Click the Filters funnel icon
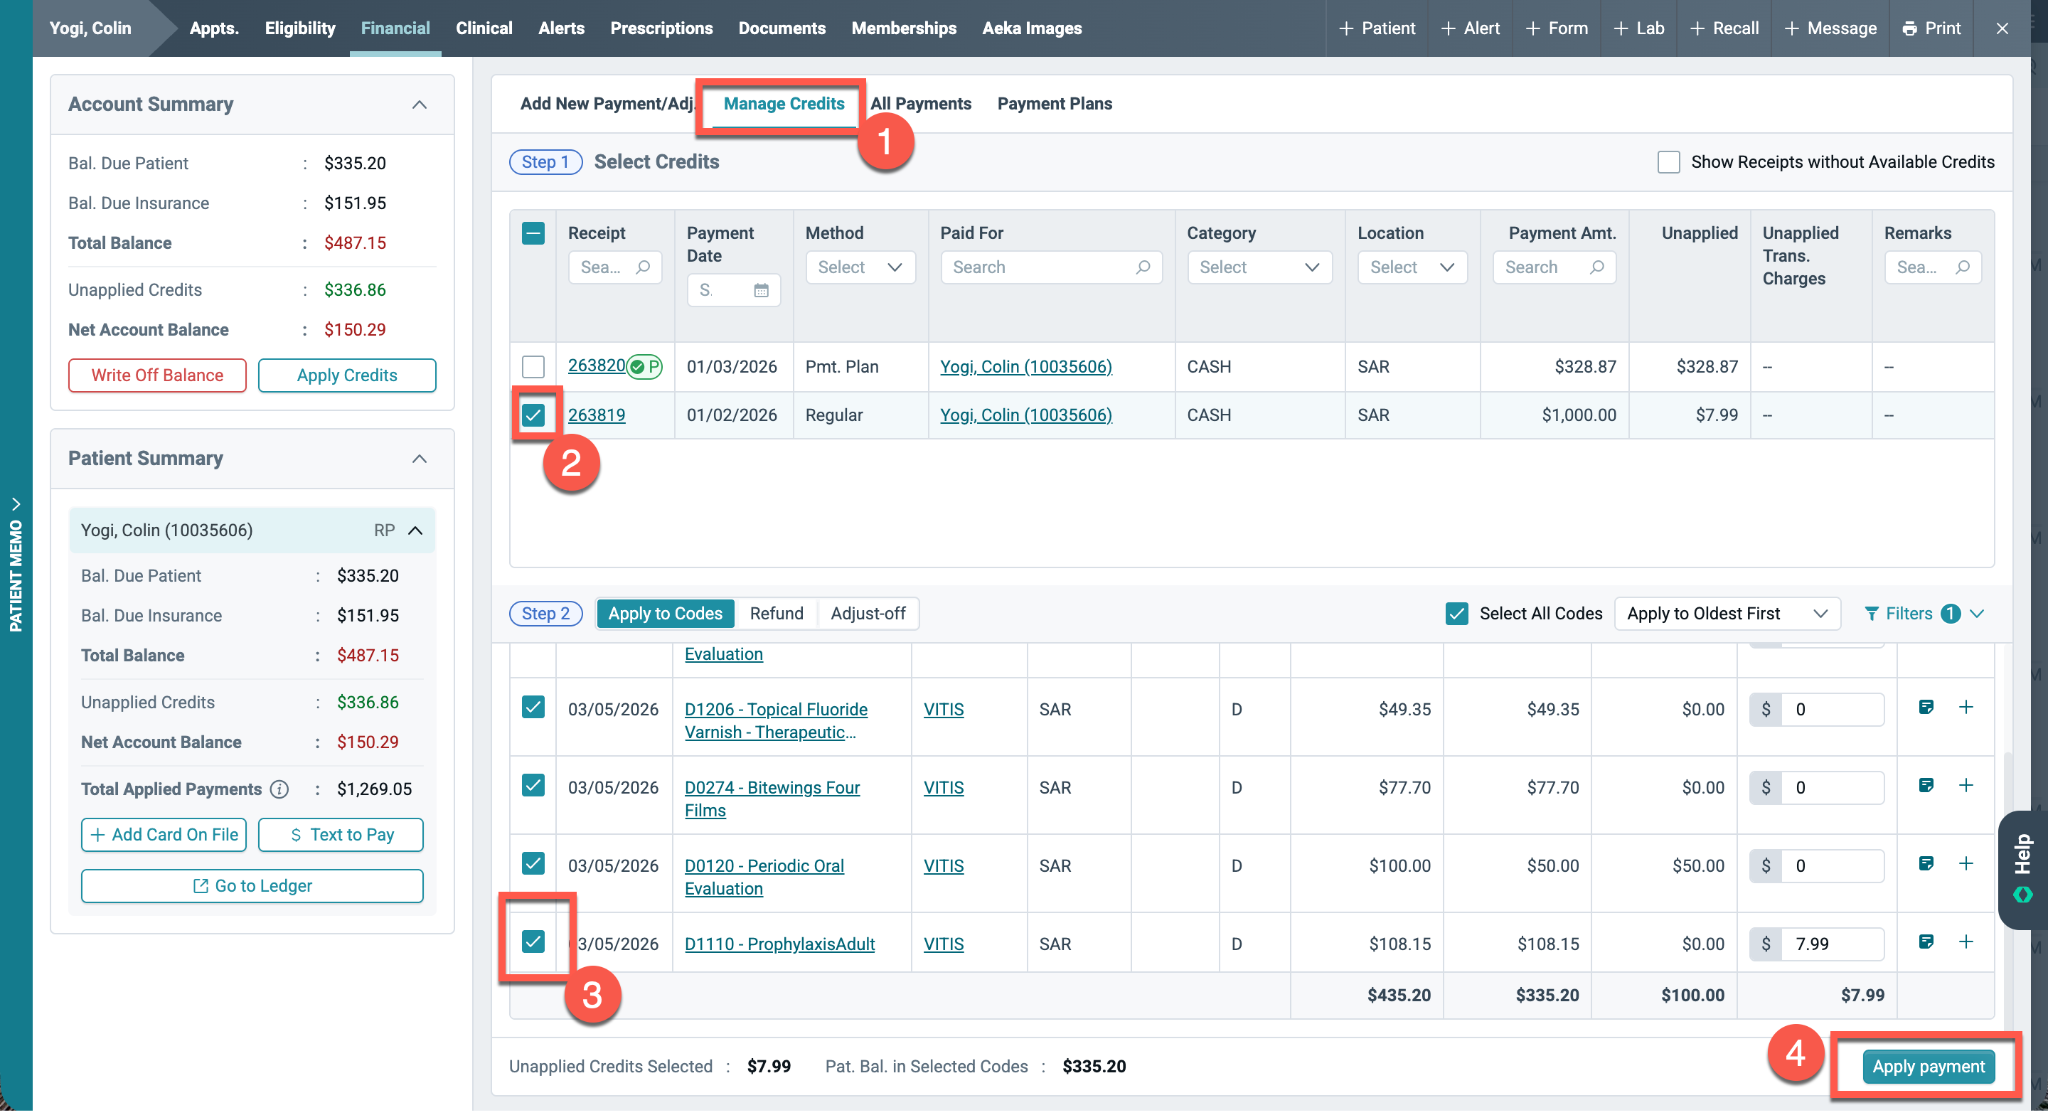This screenshot has height=1111, width=2048. 1872,613
